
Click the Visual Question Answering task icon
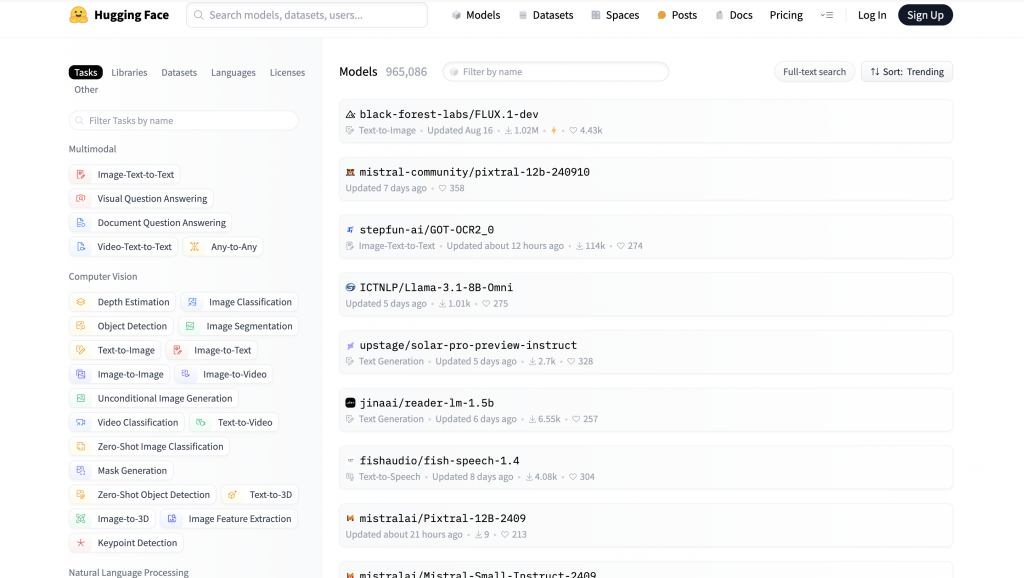coord(81,199)
